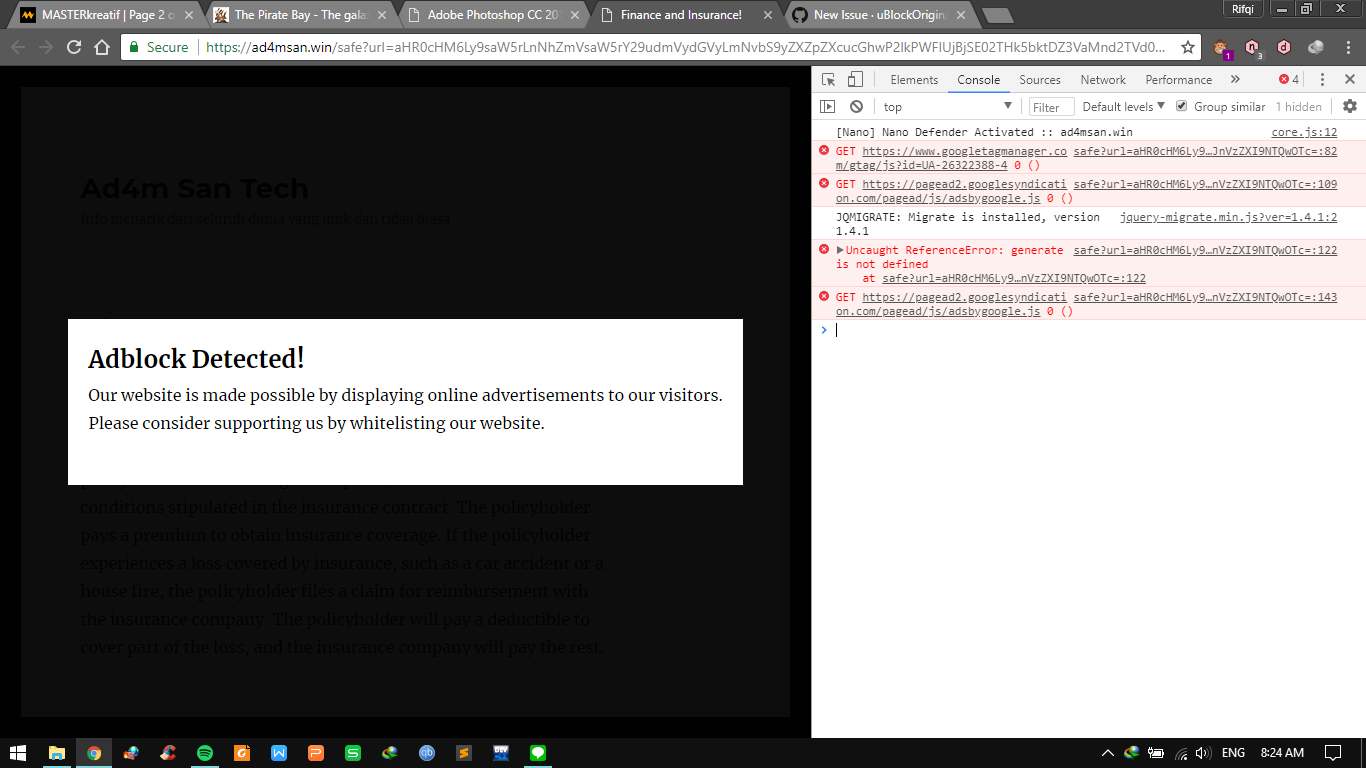This screenshot has width=1366, height=768.
Task: Click the '1 hidden' message count text
Action: [1298, 107]
